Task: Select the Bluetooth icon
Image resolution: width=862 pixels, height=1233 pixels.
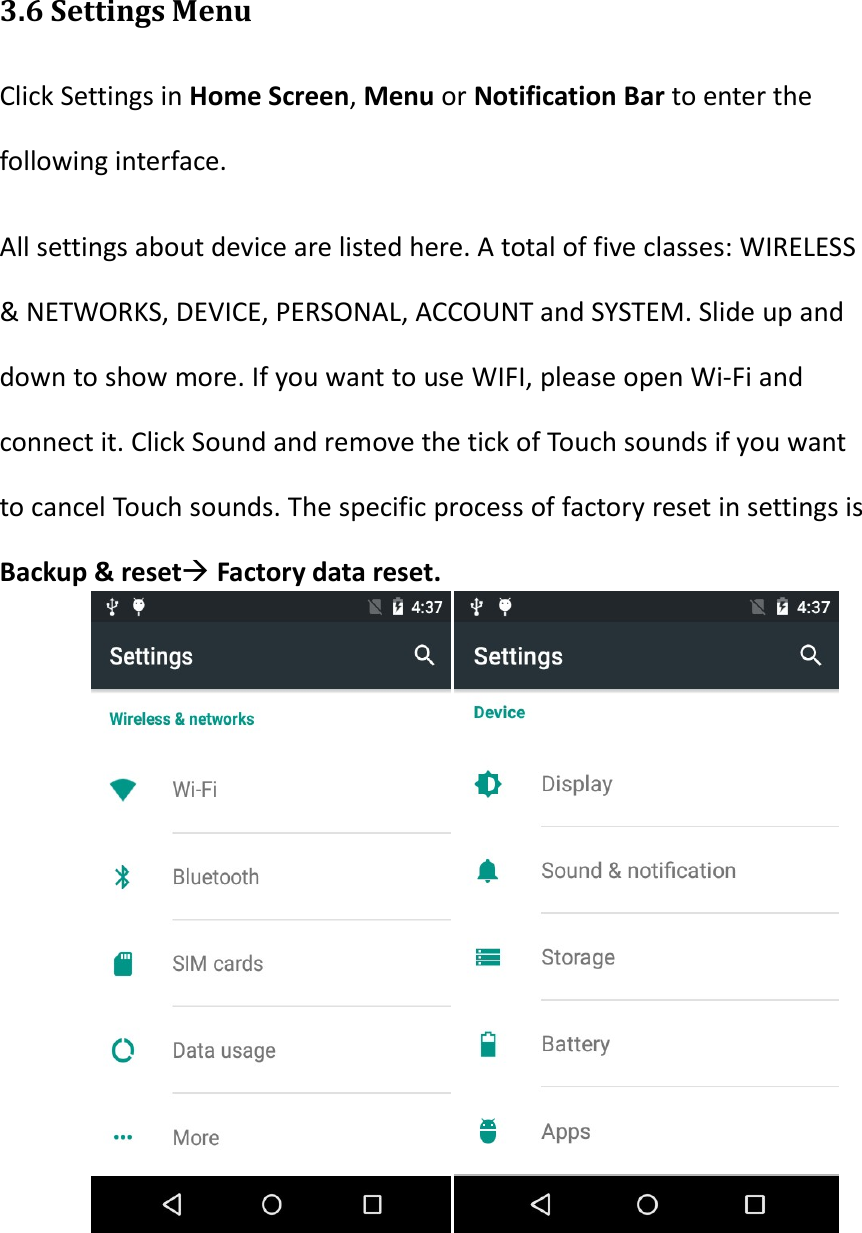Action: click(x=122, y=876)
